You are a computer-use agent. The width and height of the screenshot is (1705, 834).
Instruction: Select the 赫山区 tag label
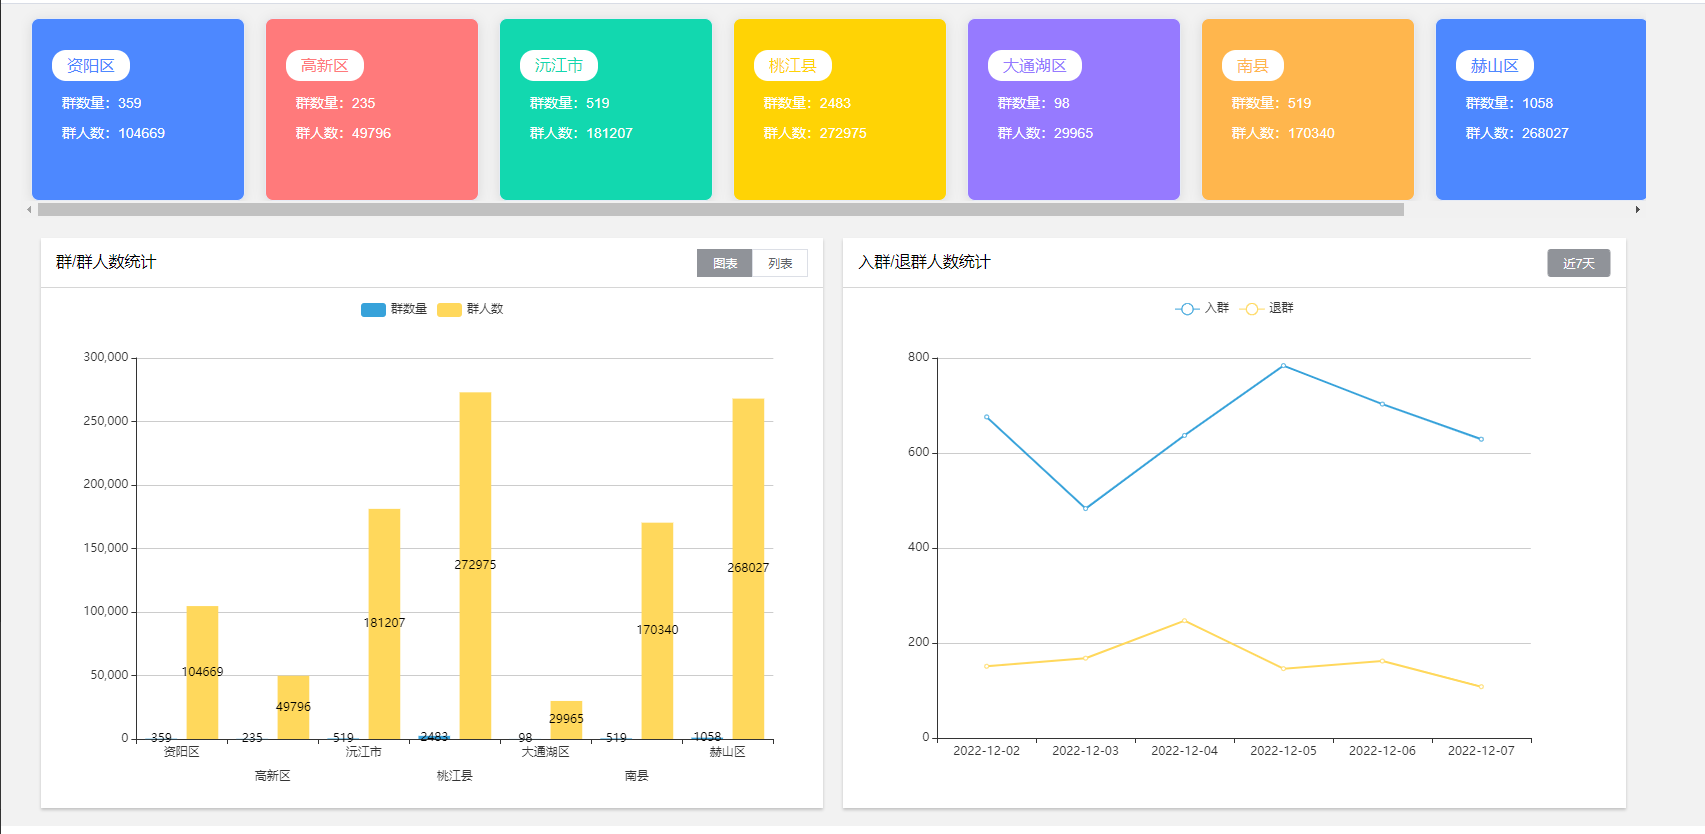coord(1495,66)
